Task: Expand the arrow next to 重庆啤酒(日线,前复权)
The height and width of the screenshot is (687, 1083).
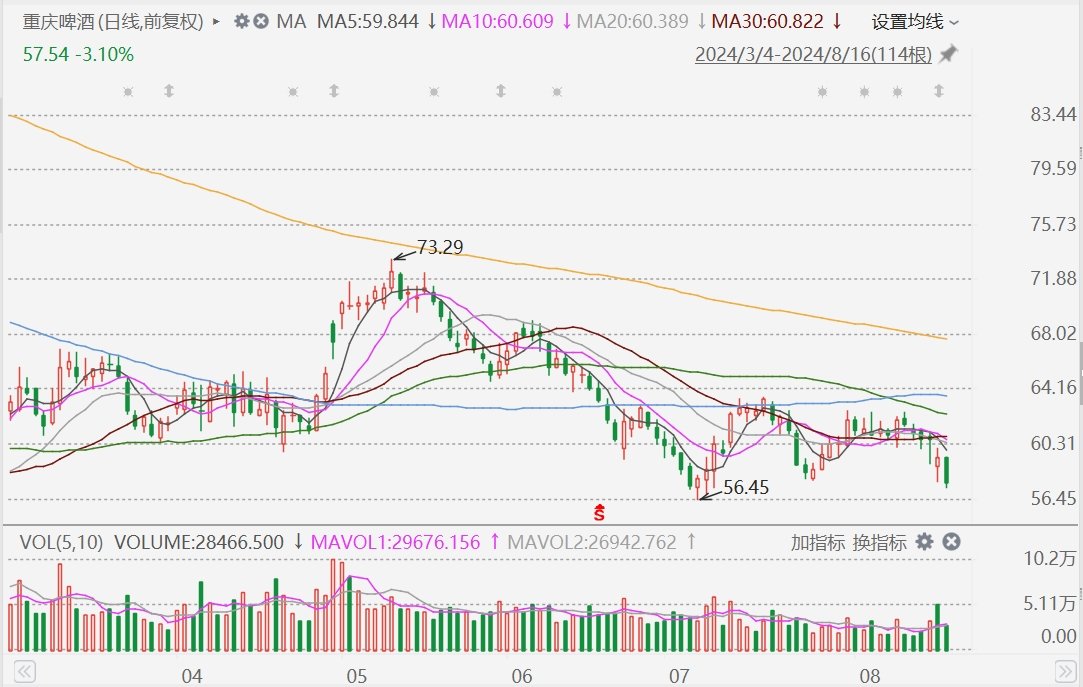Action: point(216,21)
